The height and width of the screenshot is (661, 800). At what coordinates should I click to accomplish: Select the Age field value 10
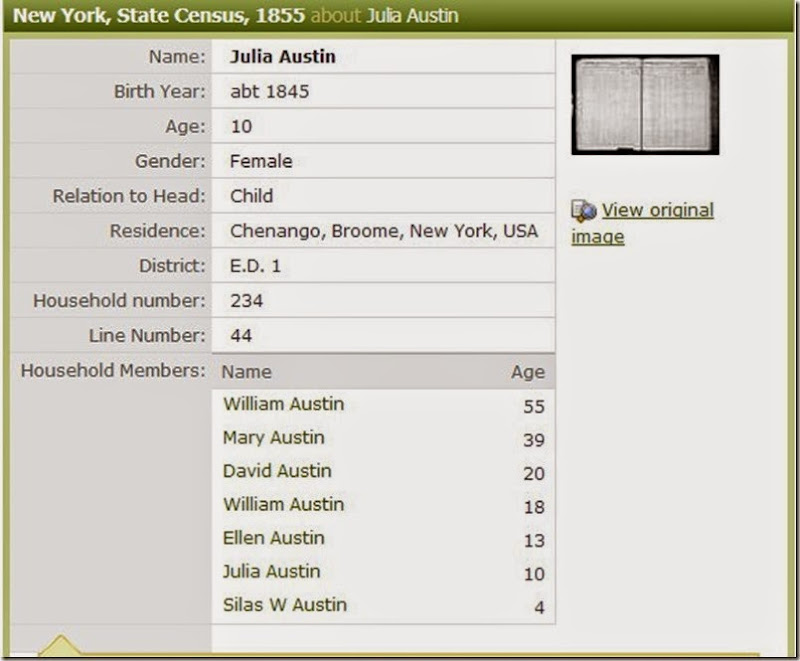click(x=241, y=126)
